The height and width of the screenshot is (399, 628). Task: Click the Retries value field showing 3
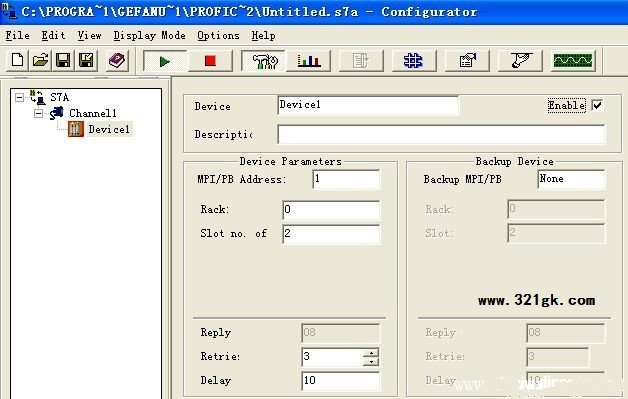pyautogui.click(x=332, y=357)
